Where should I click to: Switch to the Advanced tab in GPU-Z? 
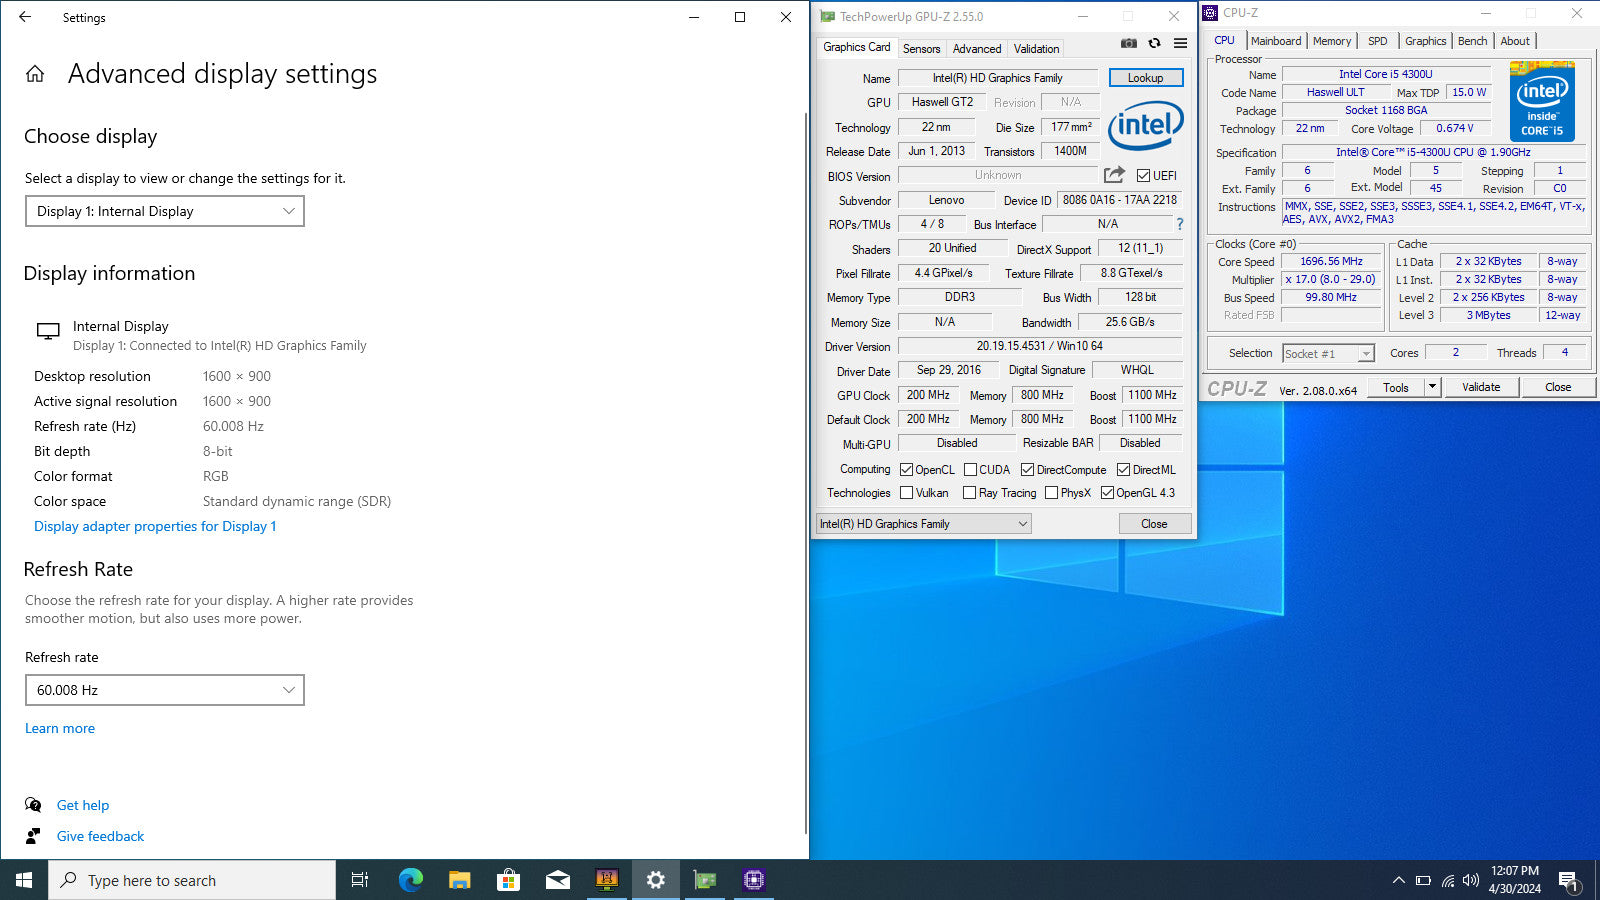point(977,48)
